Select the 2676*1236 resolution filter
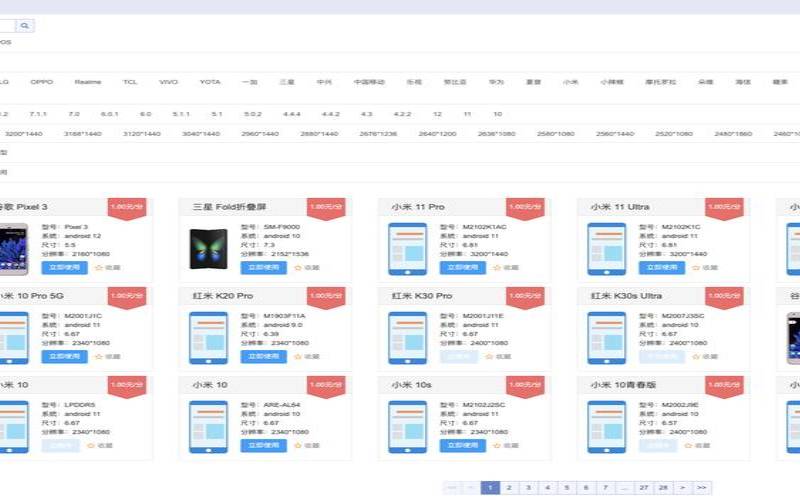800x500 pixels. pyautogui.click(x=378, y=134)
